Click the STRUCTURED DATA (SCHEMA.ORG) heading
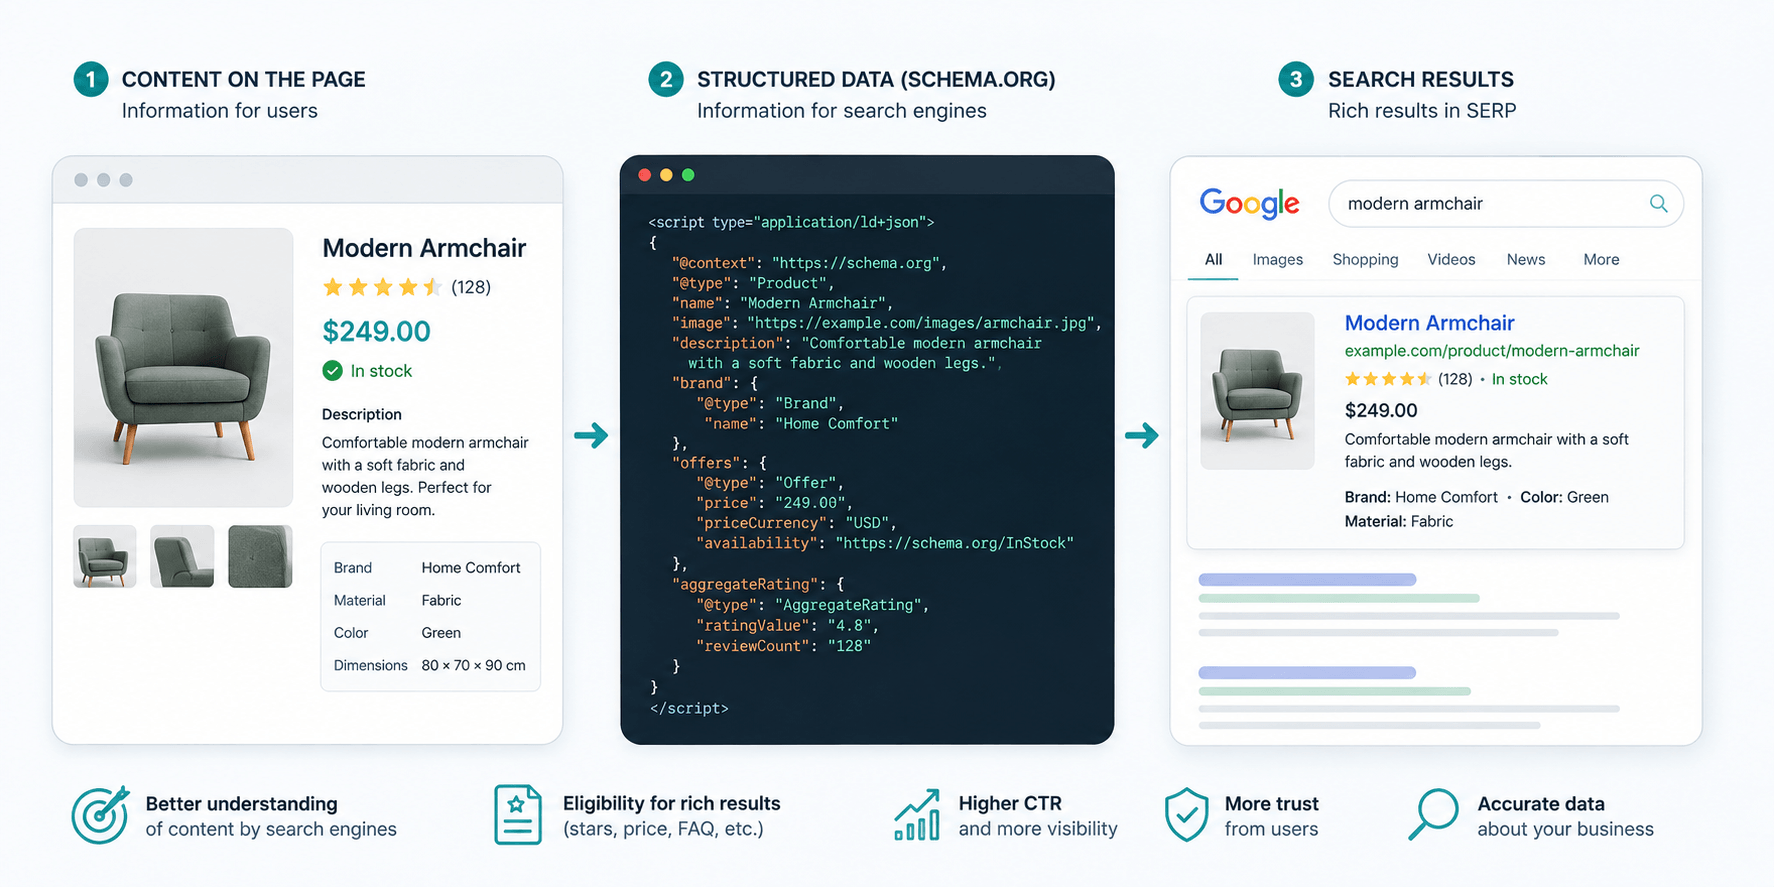 [876, 79]
